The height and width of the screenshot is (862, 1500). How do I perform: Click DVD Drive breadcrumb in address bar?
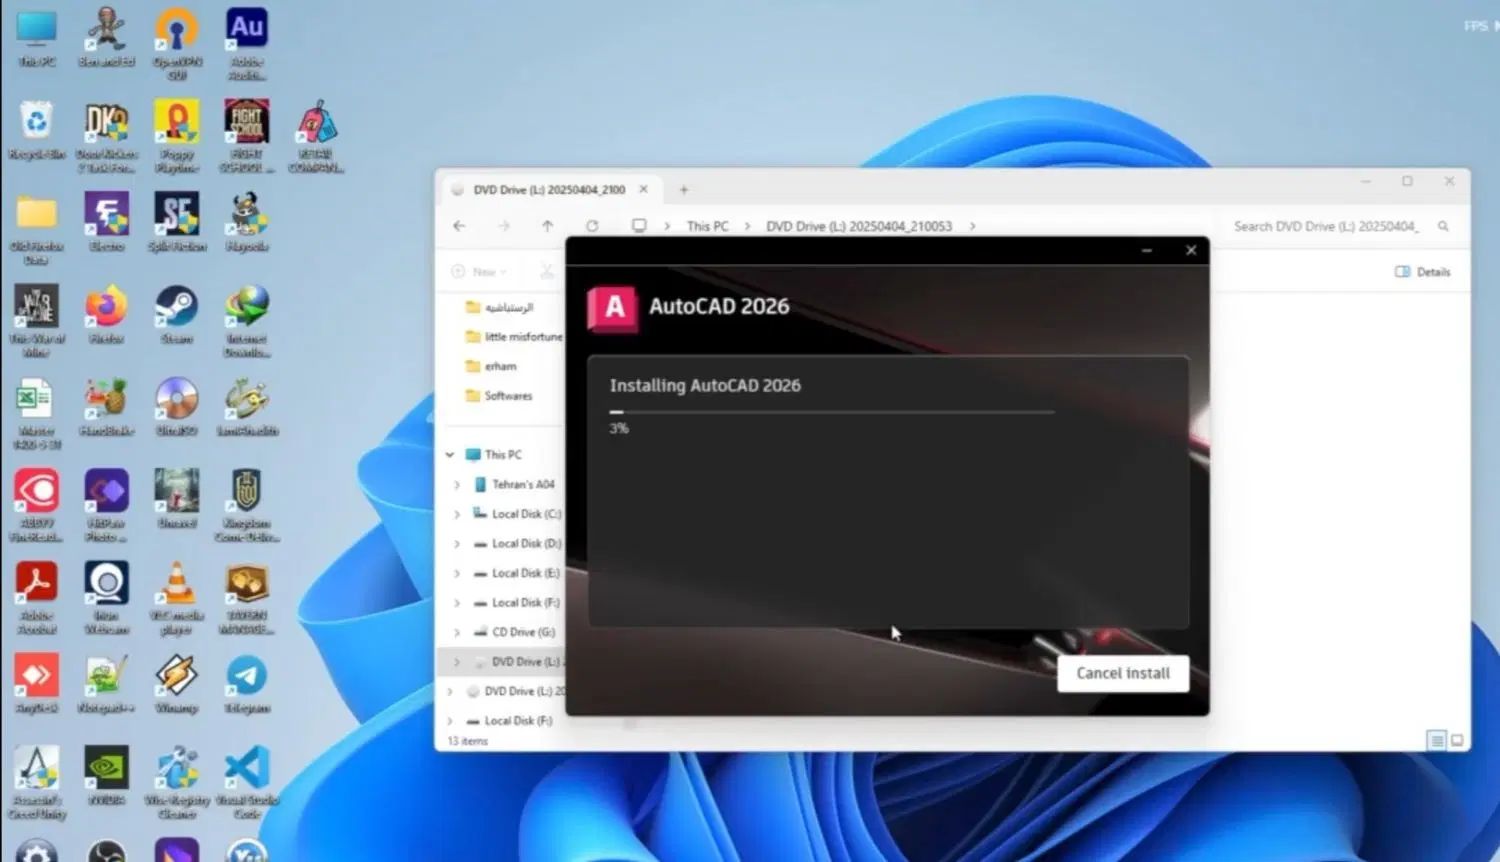click(x=858, y=226)
